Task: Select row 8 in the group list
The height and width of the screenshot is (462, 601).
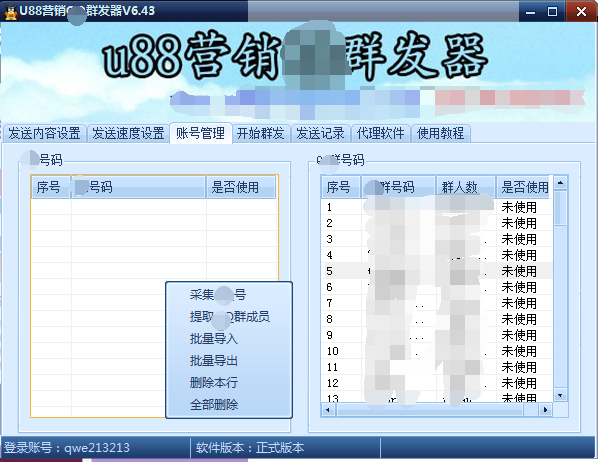Action: pyautogui.click(x=437, y=319)
